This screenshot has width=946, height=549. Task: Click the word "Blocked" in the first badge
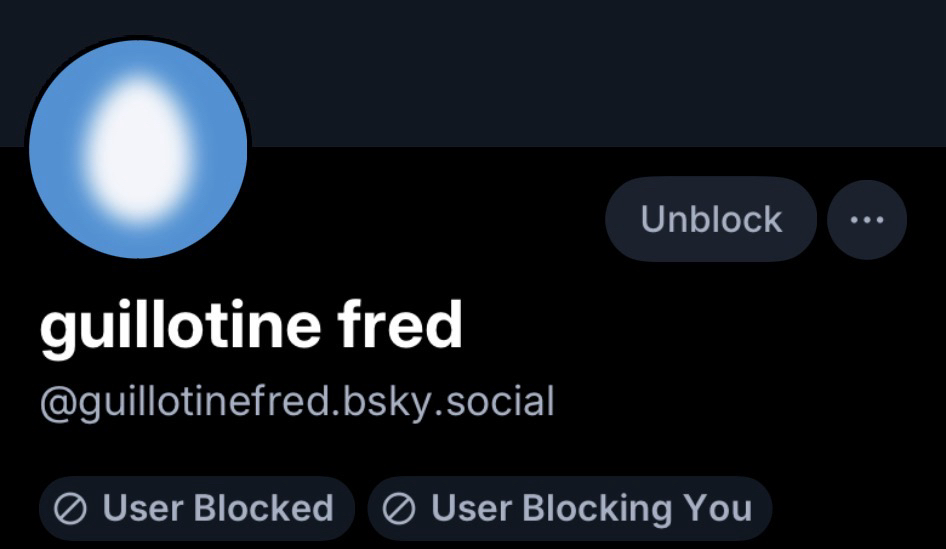(263, 508)
